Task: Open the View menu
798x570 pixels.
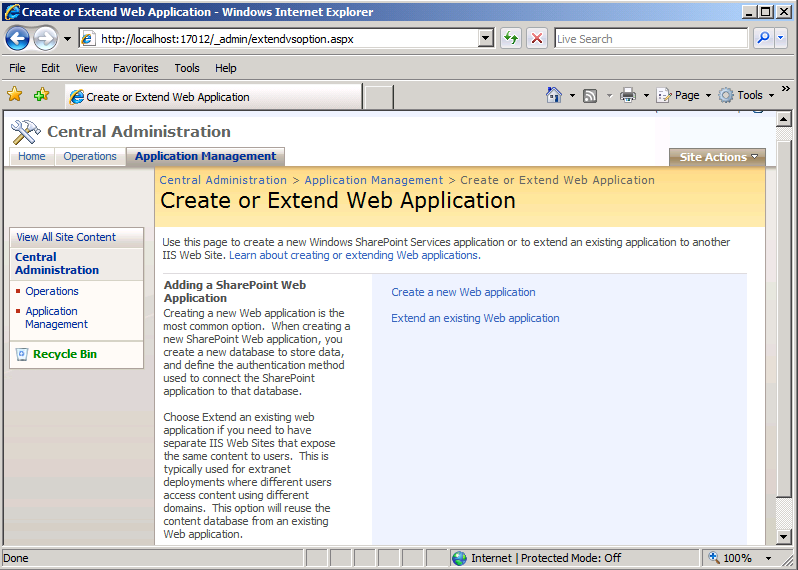Action: 86,68
